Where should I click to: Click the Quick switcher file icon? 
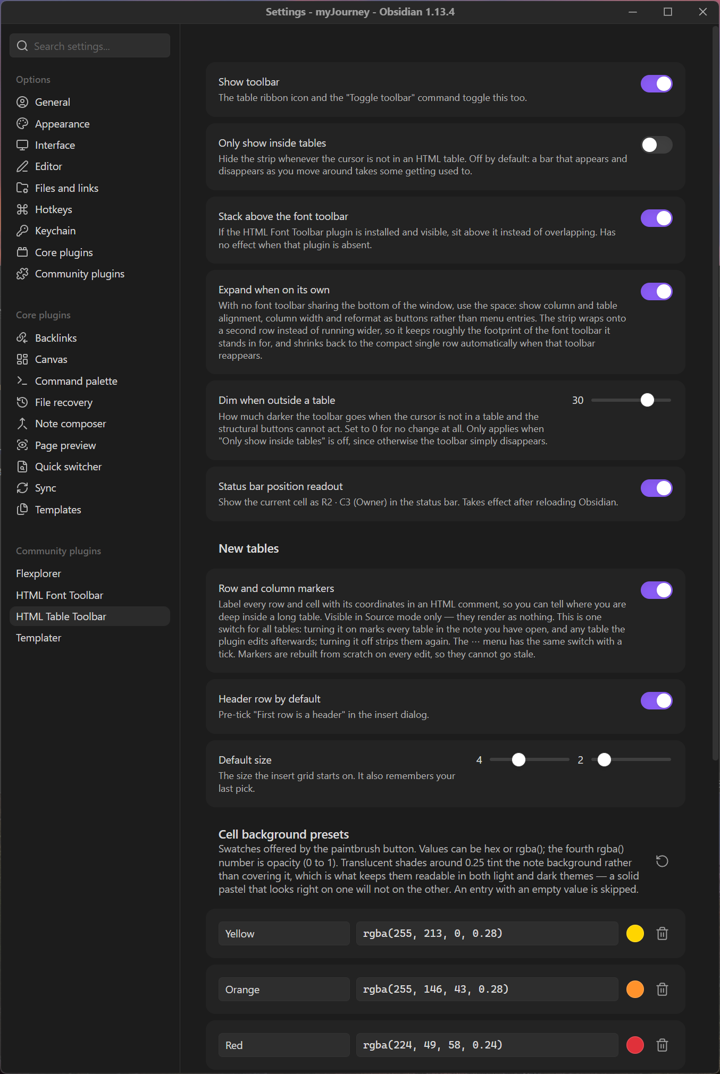[23, 467]
